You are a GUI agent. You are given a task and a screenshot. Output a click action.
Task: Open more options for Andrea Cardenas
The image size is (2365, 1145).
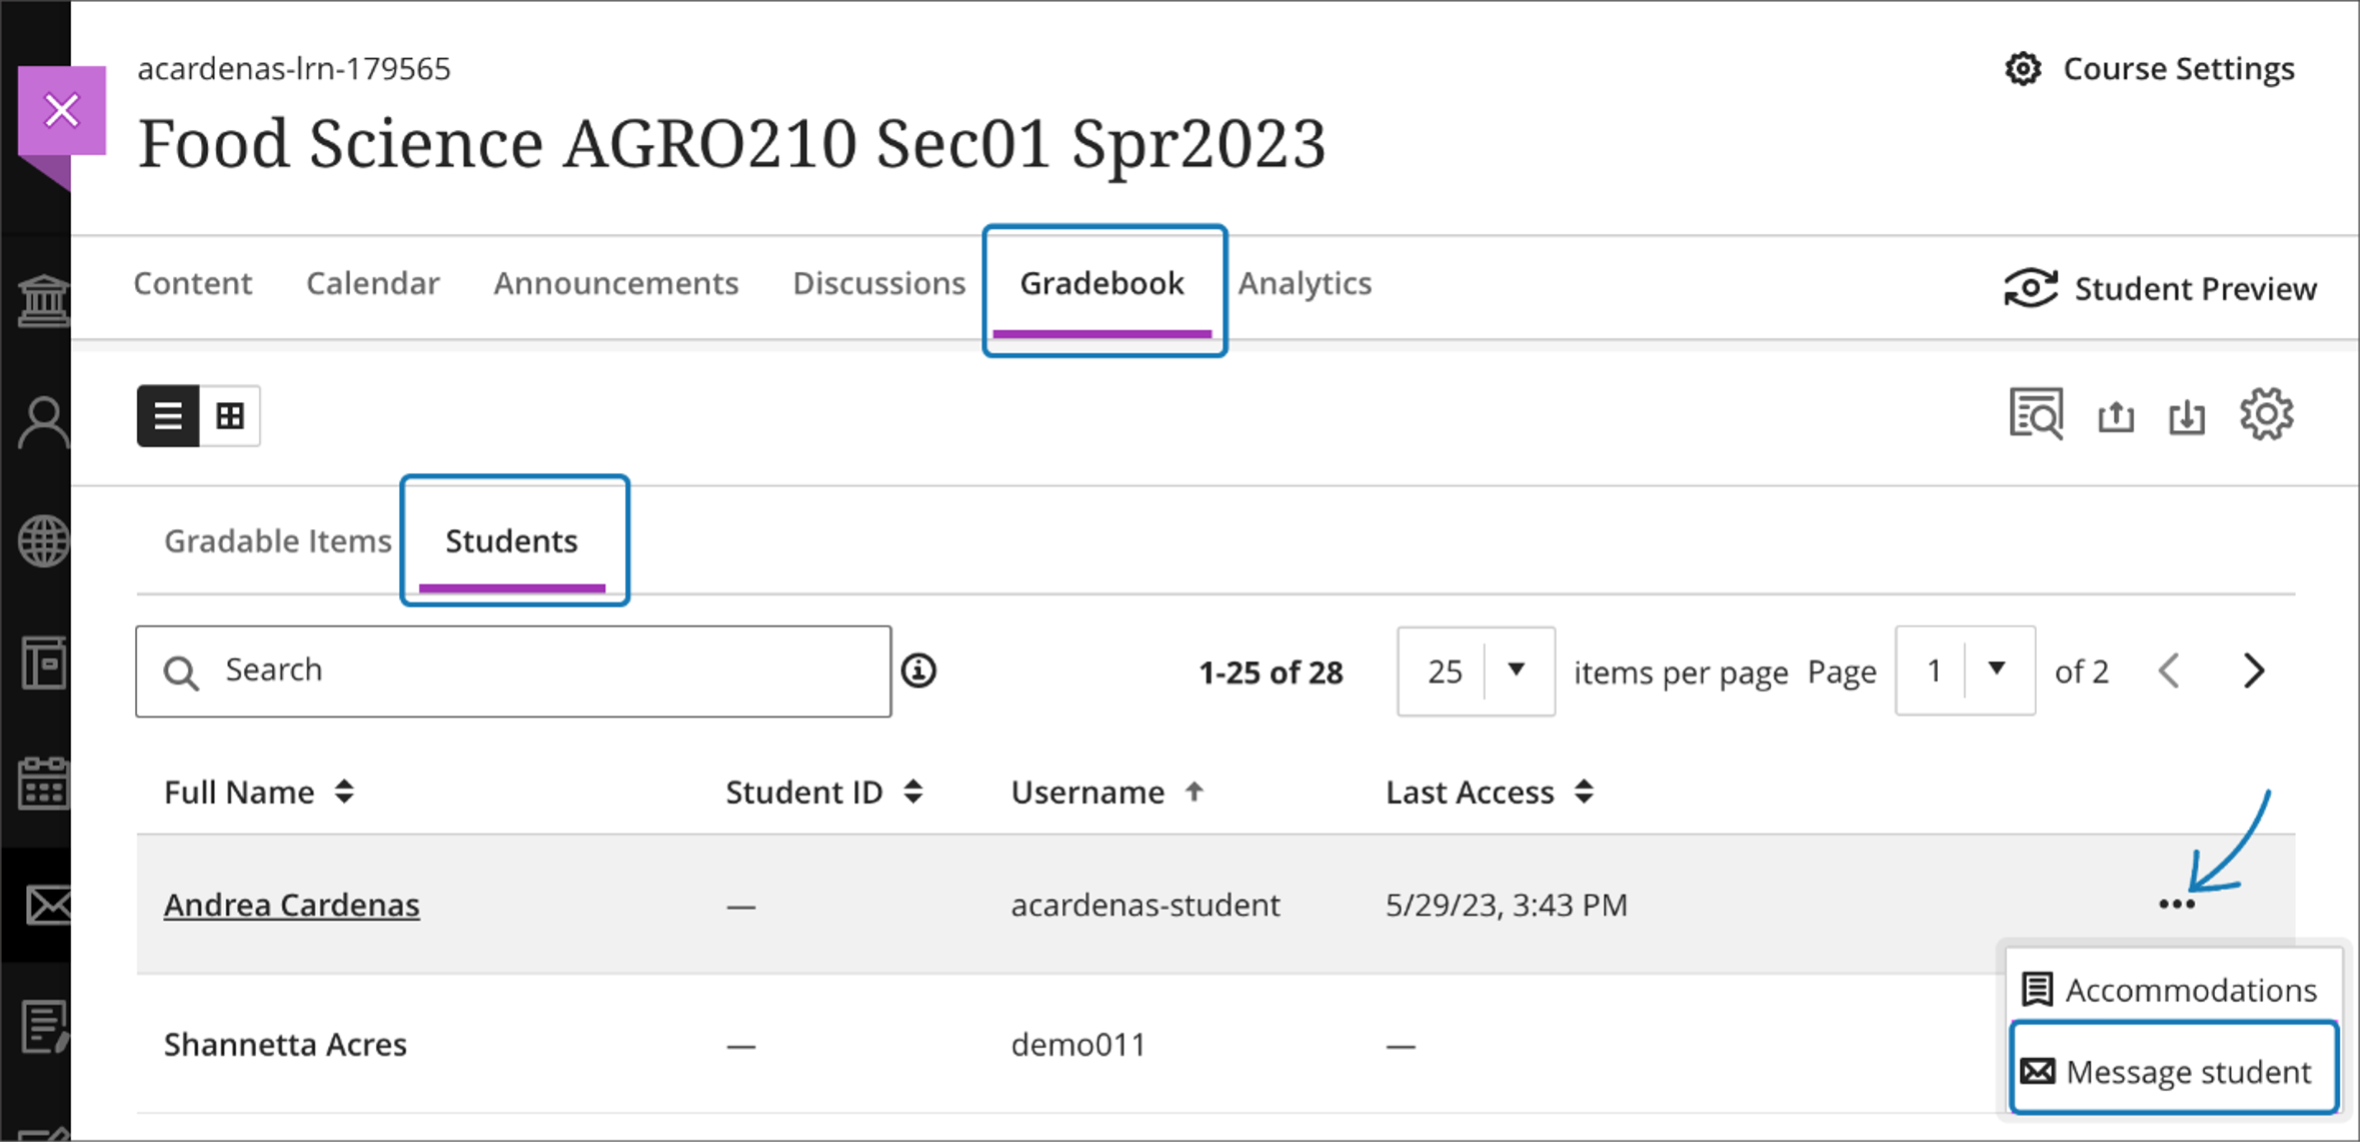pos(2176,905)
